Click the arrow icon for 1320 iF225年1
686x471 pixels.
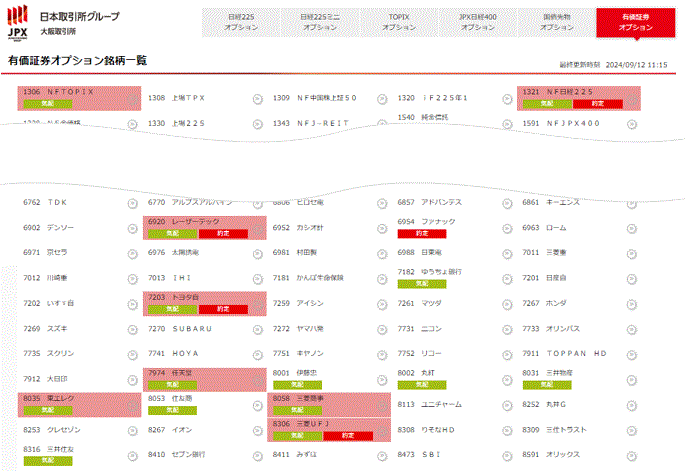point(507,99)
